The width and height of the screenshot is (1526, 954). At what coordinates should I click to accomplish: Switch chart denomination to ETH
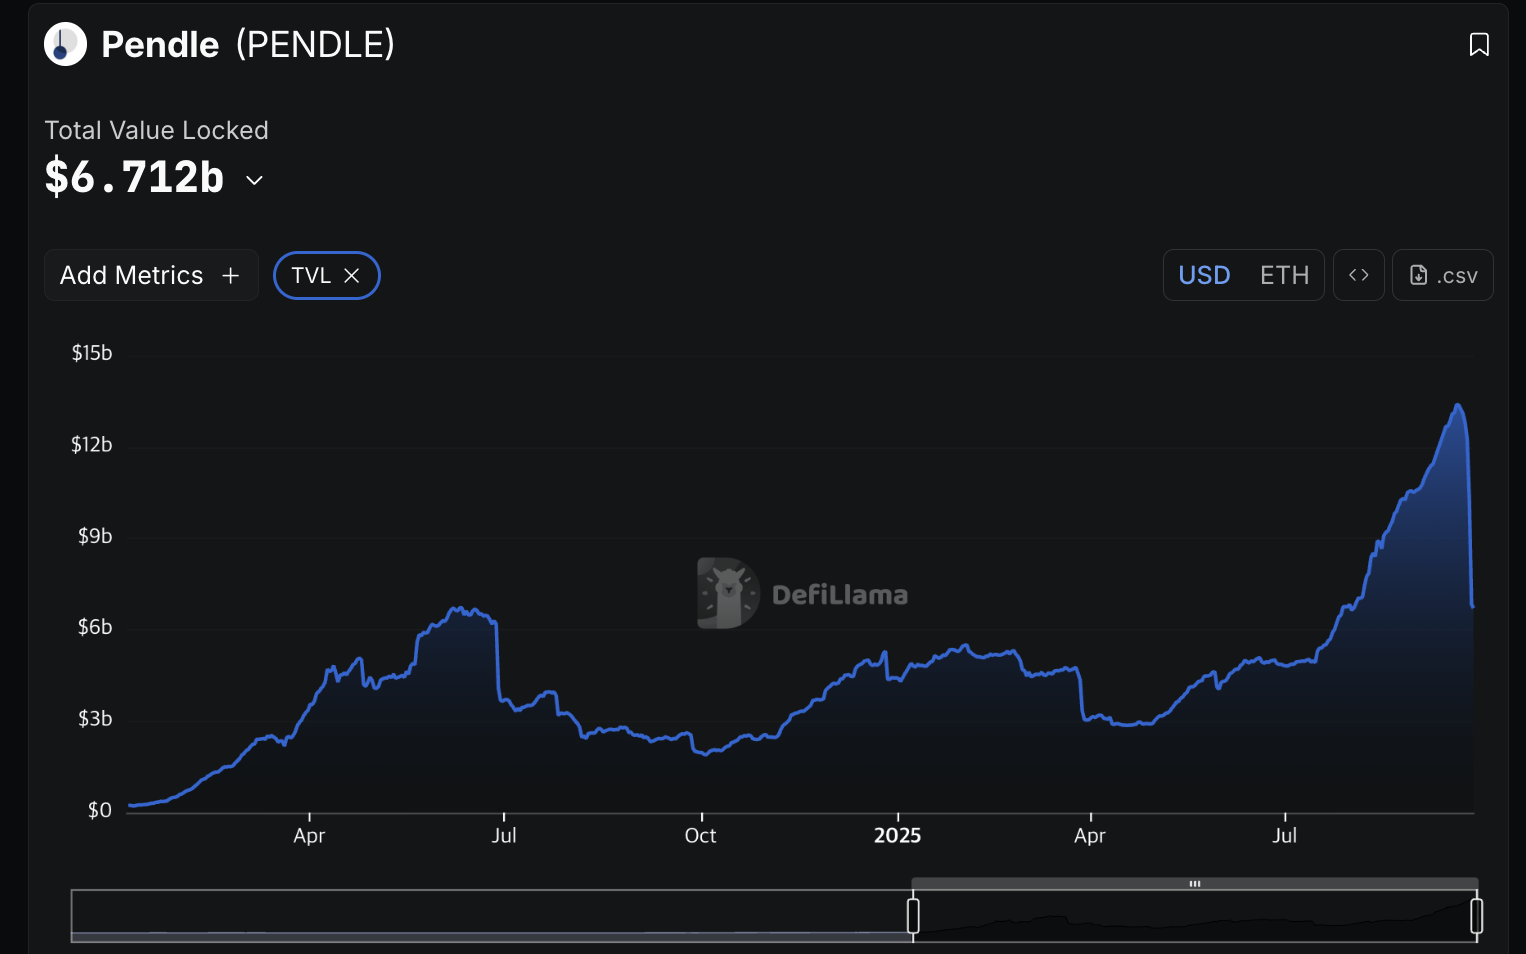[x=1284, y=275]
